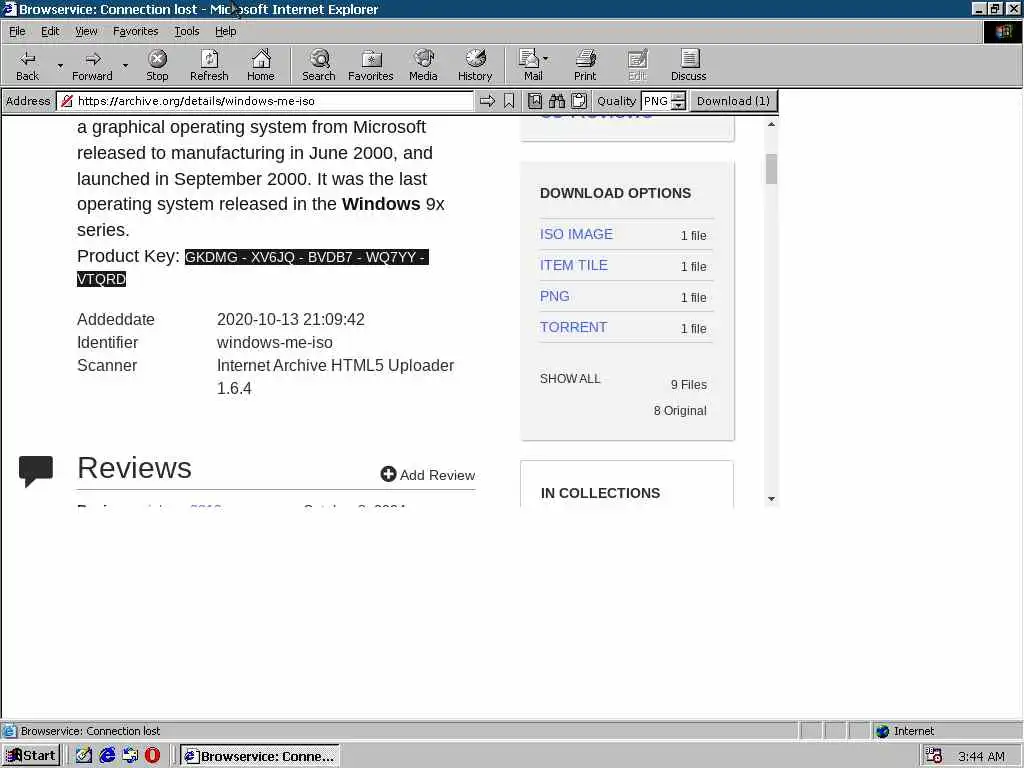This screenshot has height=768, width=1024.
Task: Click the Addeddate value 2020-10-13 21:09:42
Action: (x=291, y=319)
